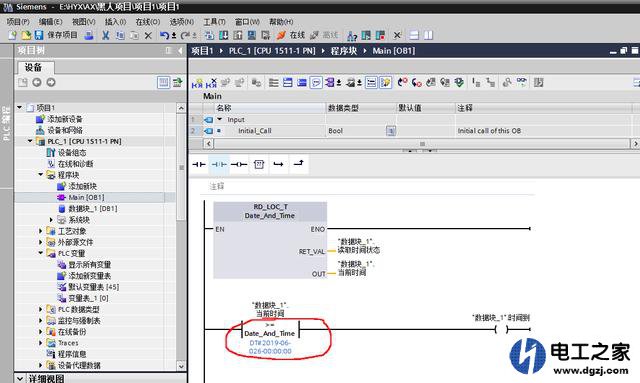Screen dimensions: 640x383
Task: Click the print icon in main toolbar
Action: (89, 36)
